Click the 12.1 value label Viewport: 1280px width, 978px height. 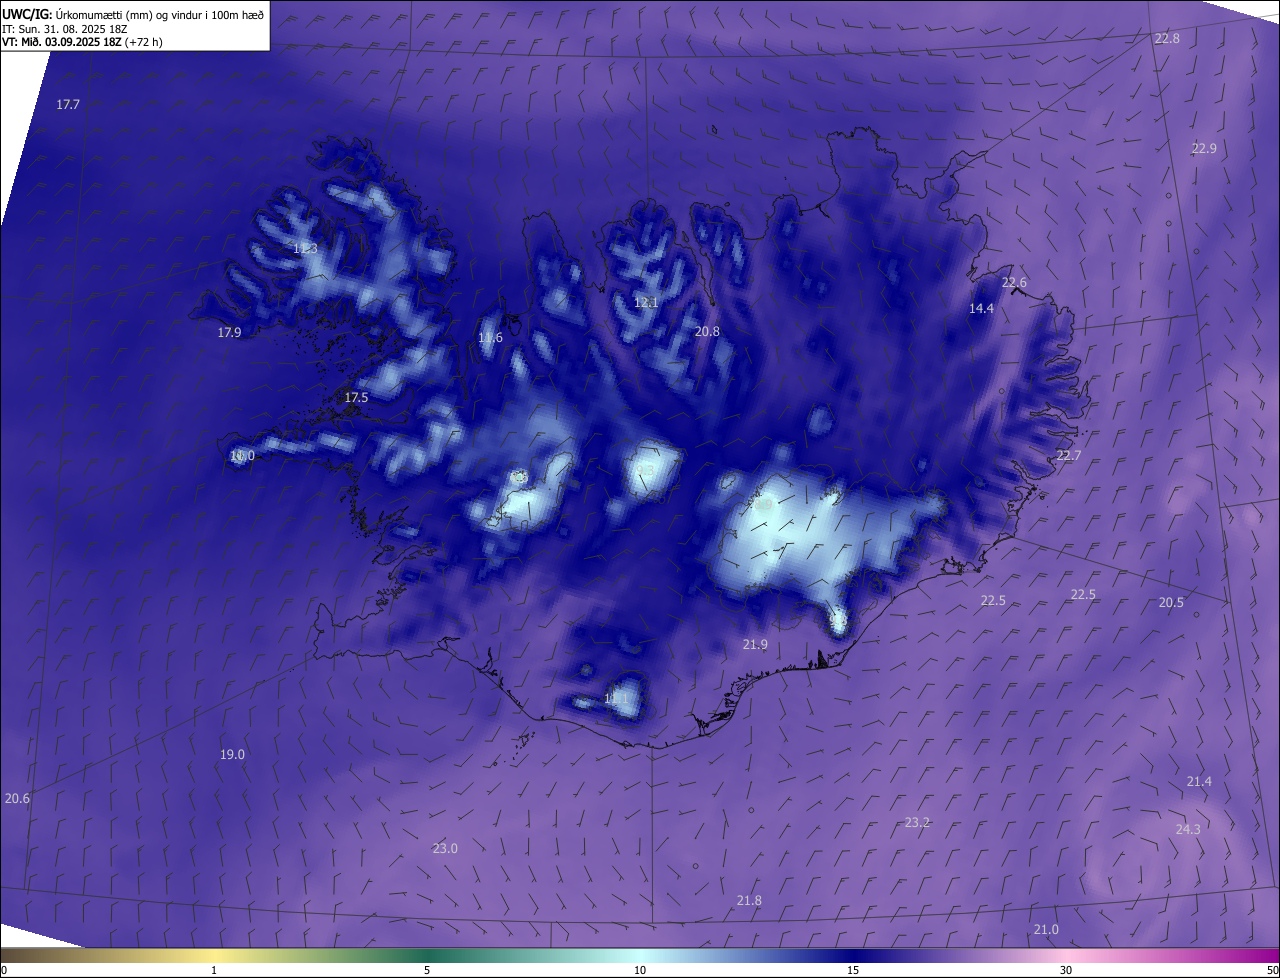pos(646,302)
